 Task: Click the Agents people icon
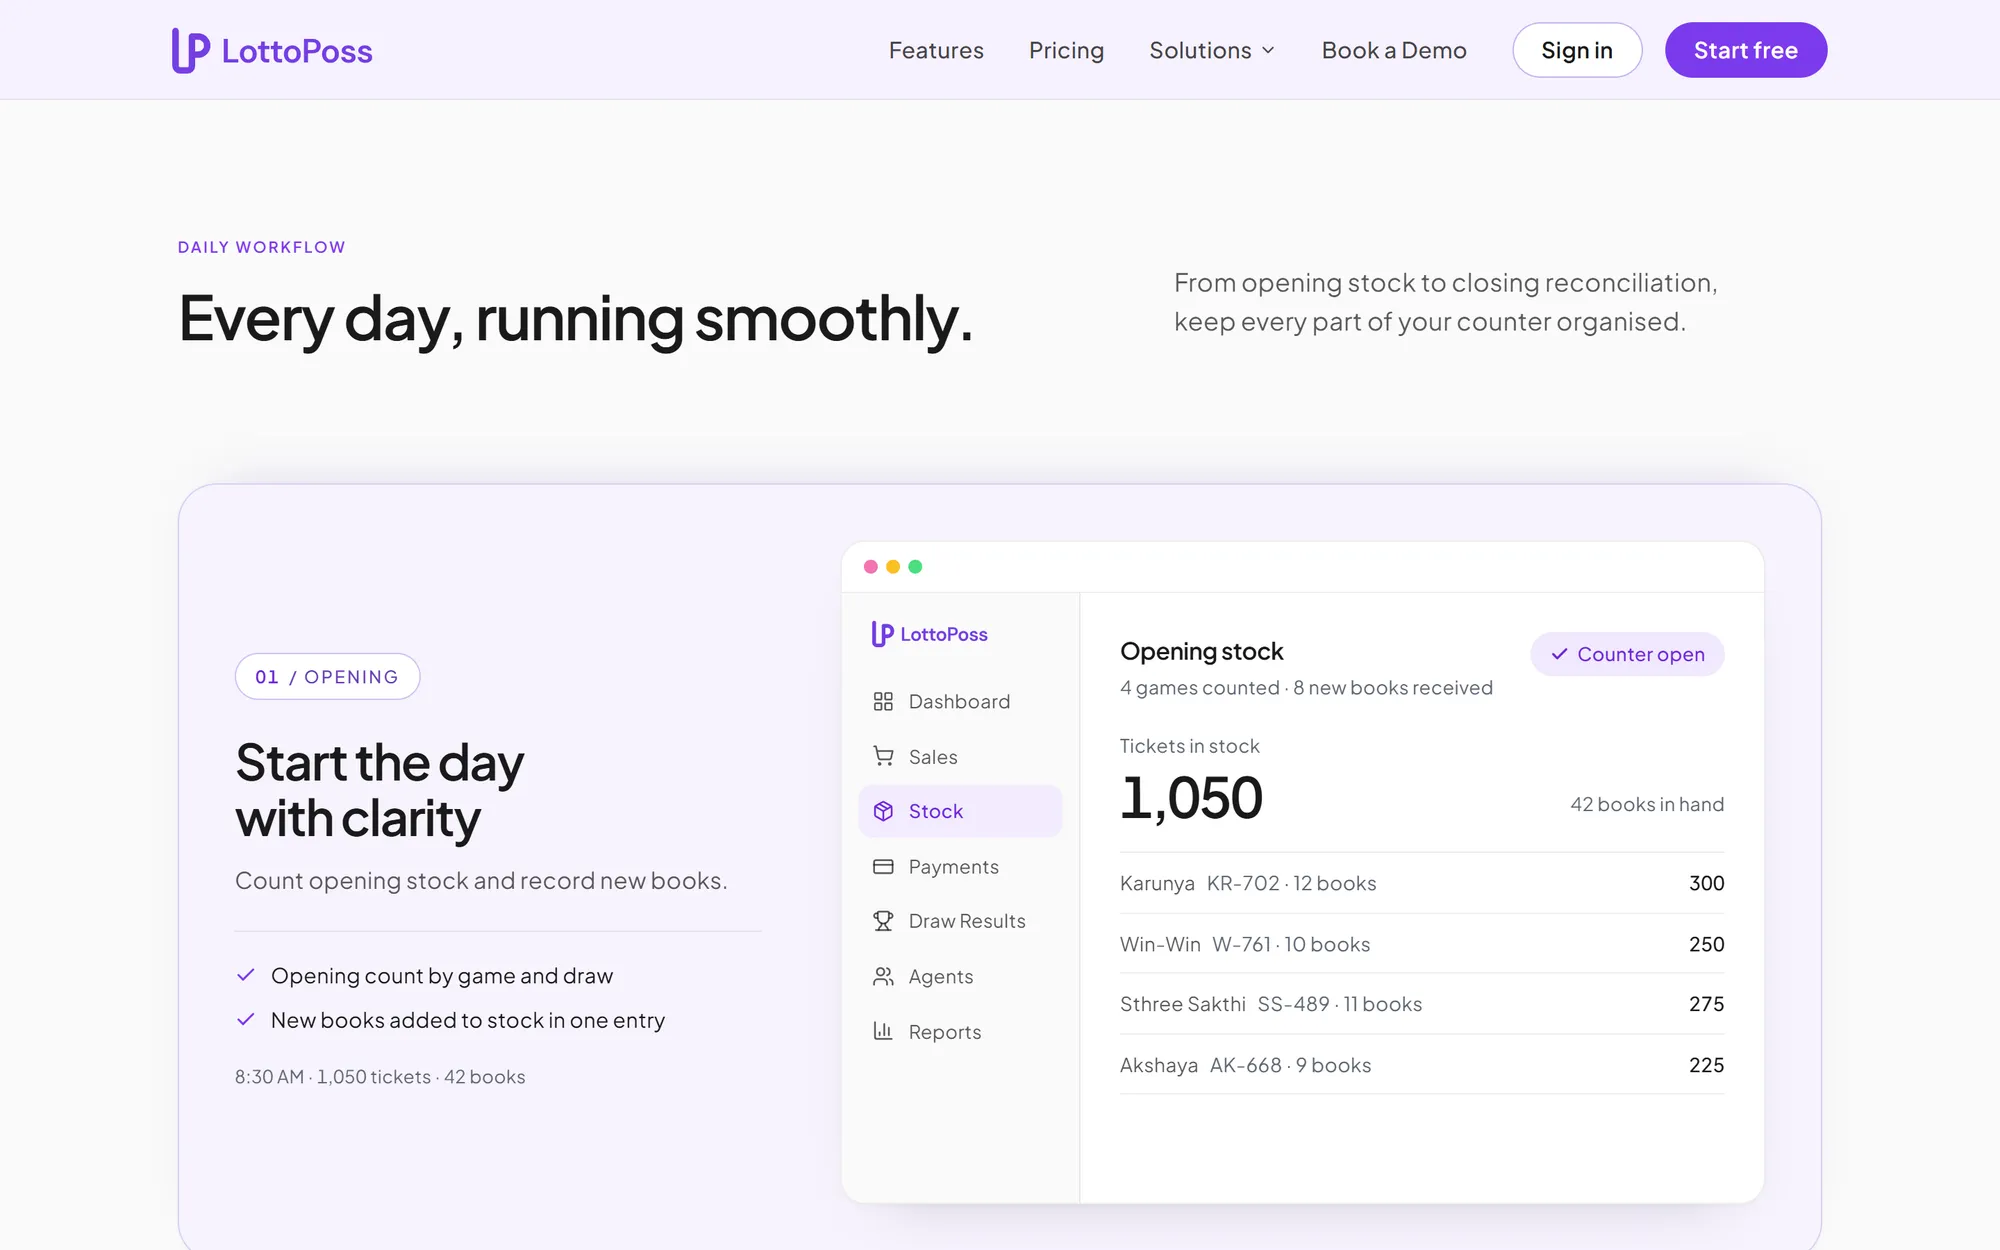[883, 977]
